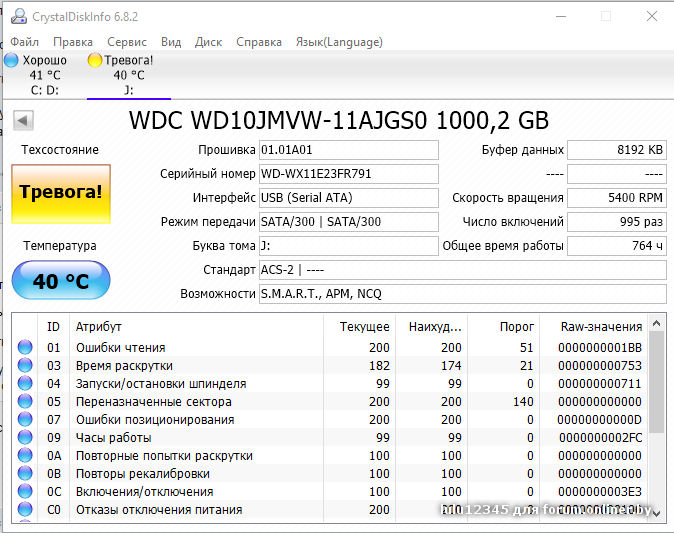
Task: Click the yellow status circle for disk J:
Action: click(x=95, y=60)
